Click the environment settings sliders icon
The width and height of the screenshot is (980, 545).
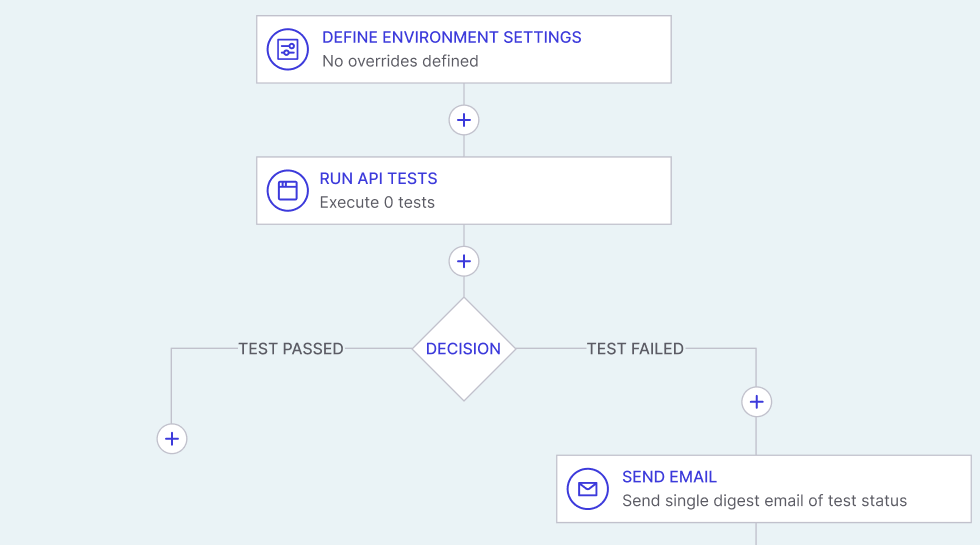288,49
